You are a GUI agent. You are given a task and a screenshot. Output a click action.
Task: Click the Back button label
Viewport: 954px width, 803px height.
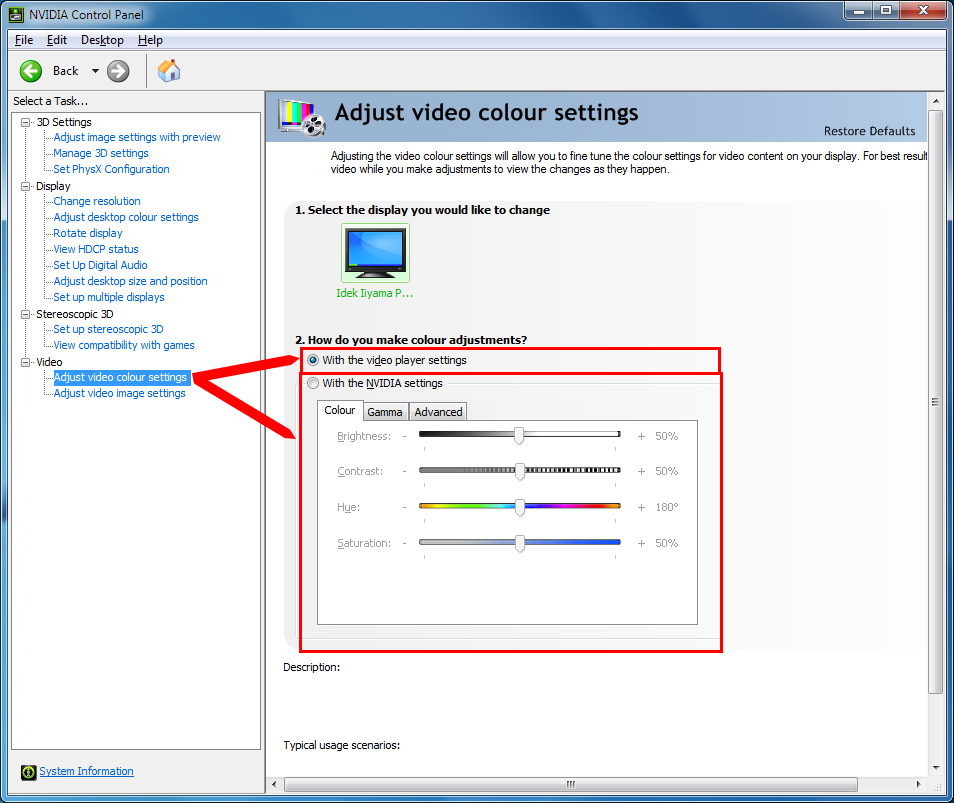[x=66, y=71]
